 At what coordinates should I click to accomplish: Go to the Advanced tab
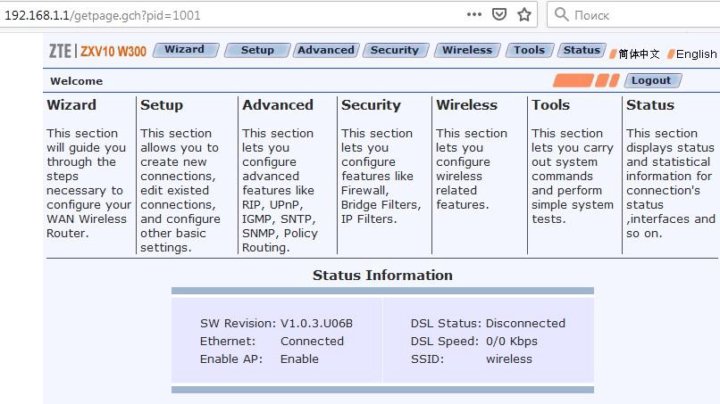tap(326, 50)
